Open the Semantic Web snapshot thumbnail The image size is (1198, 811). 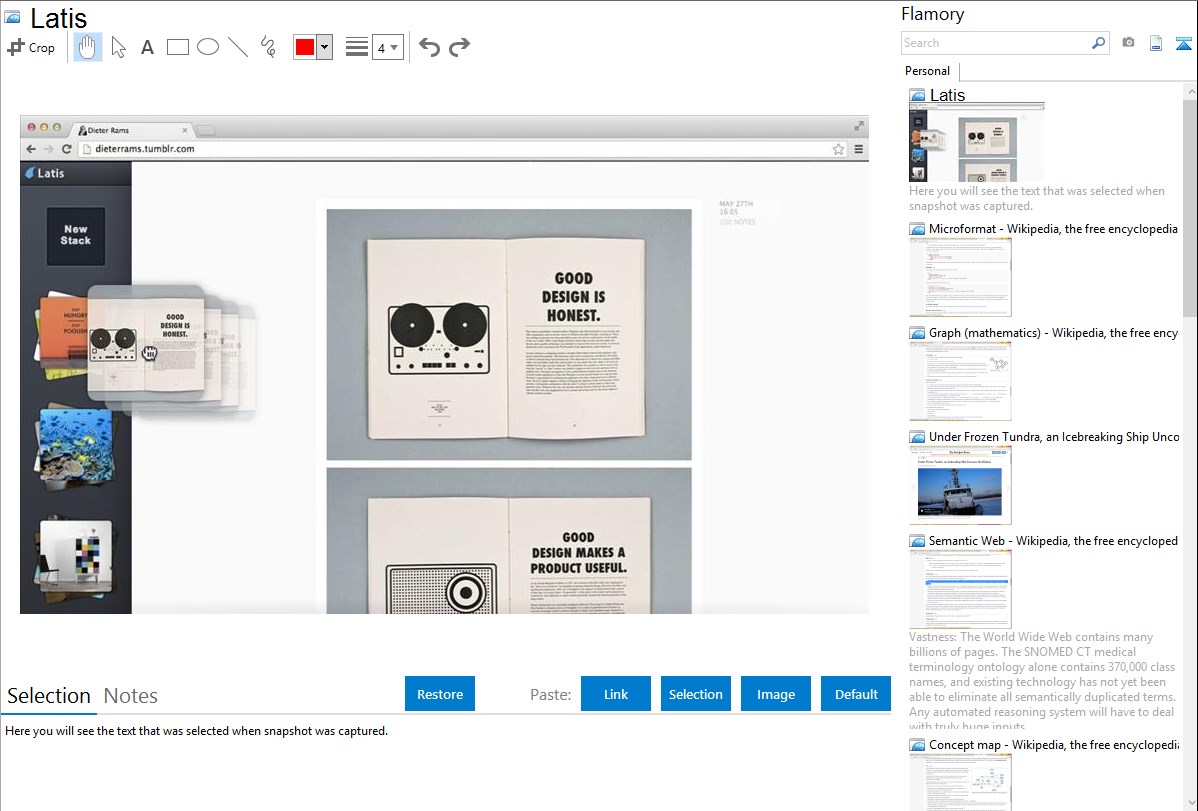(x=960, y=588)
